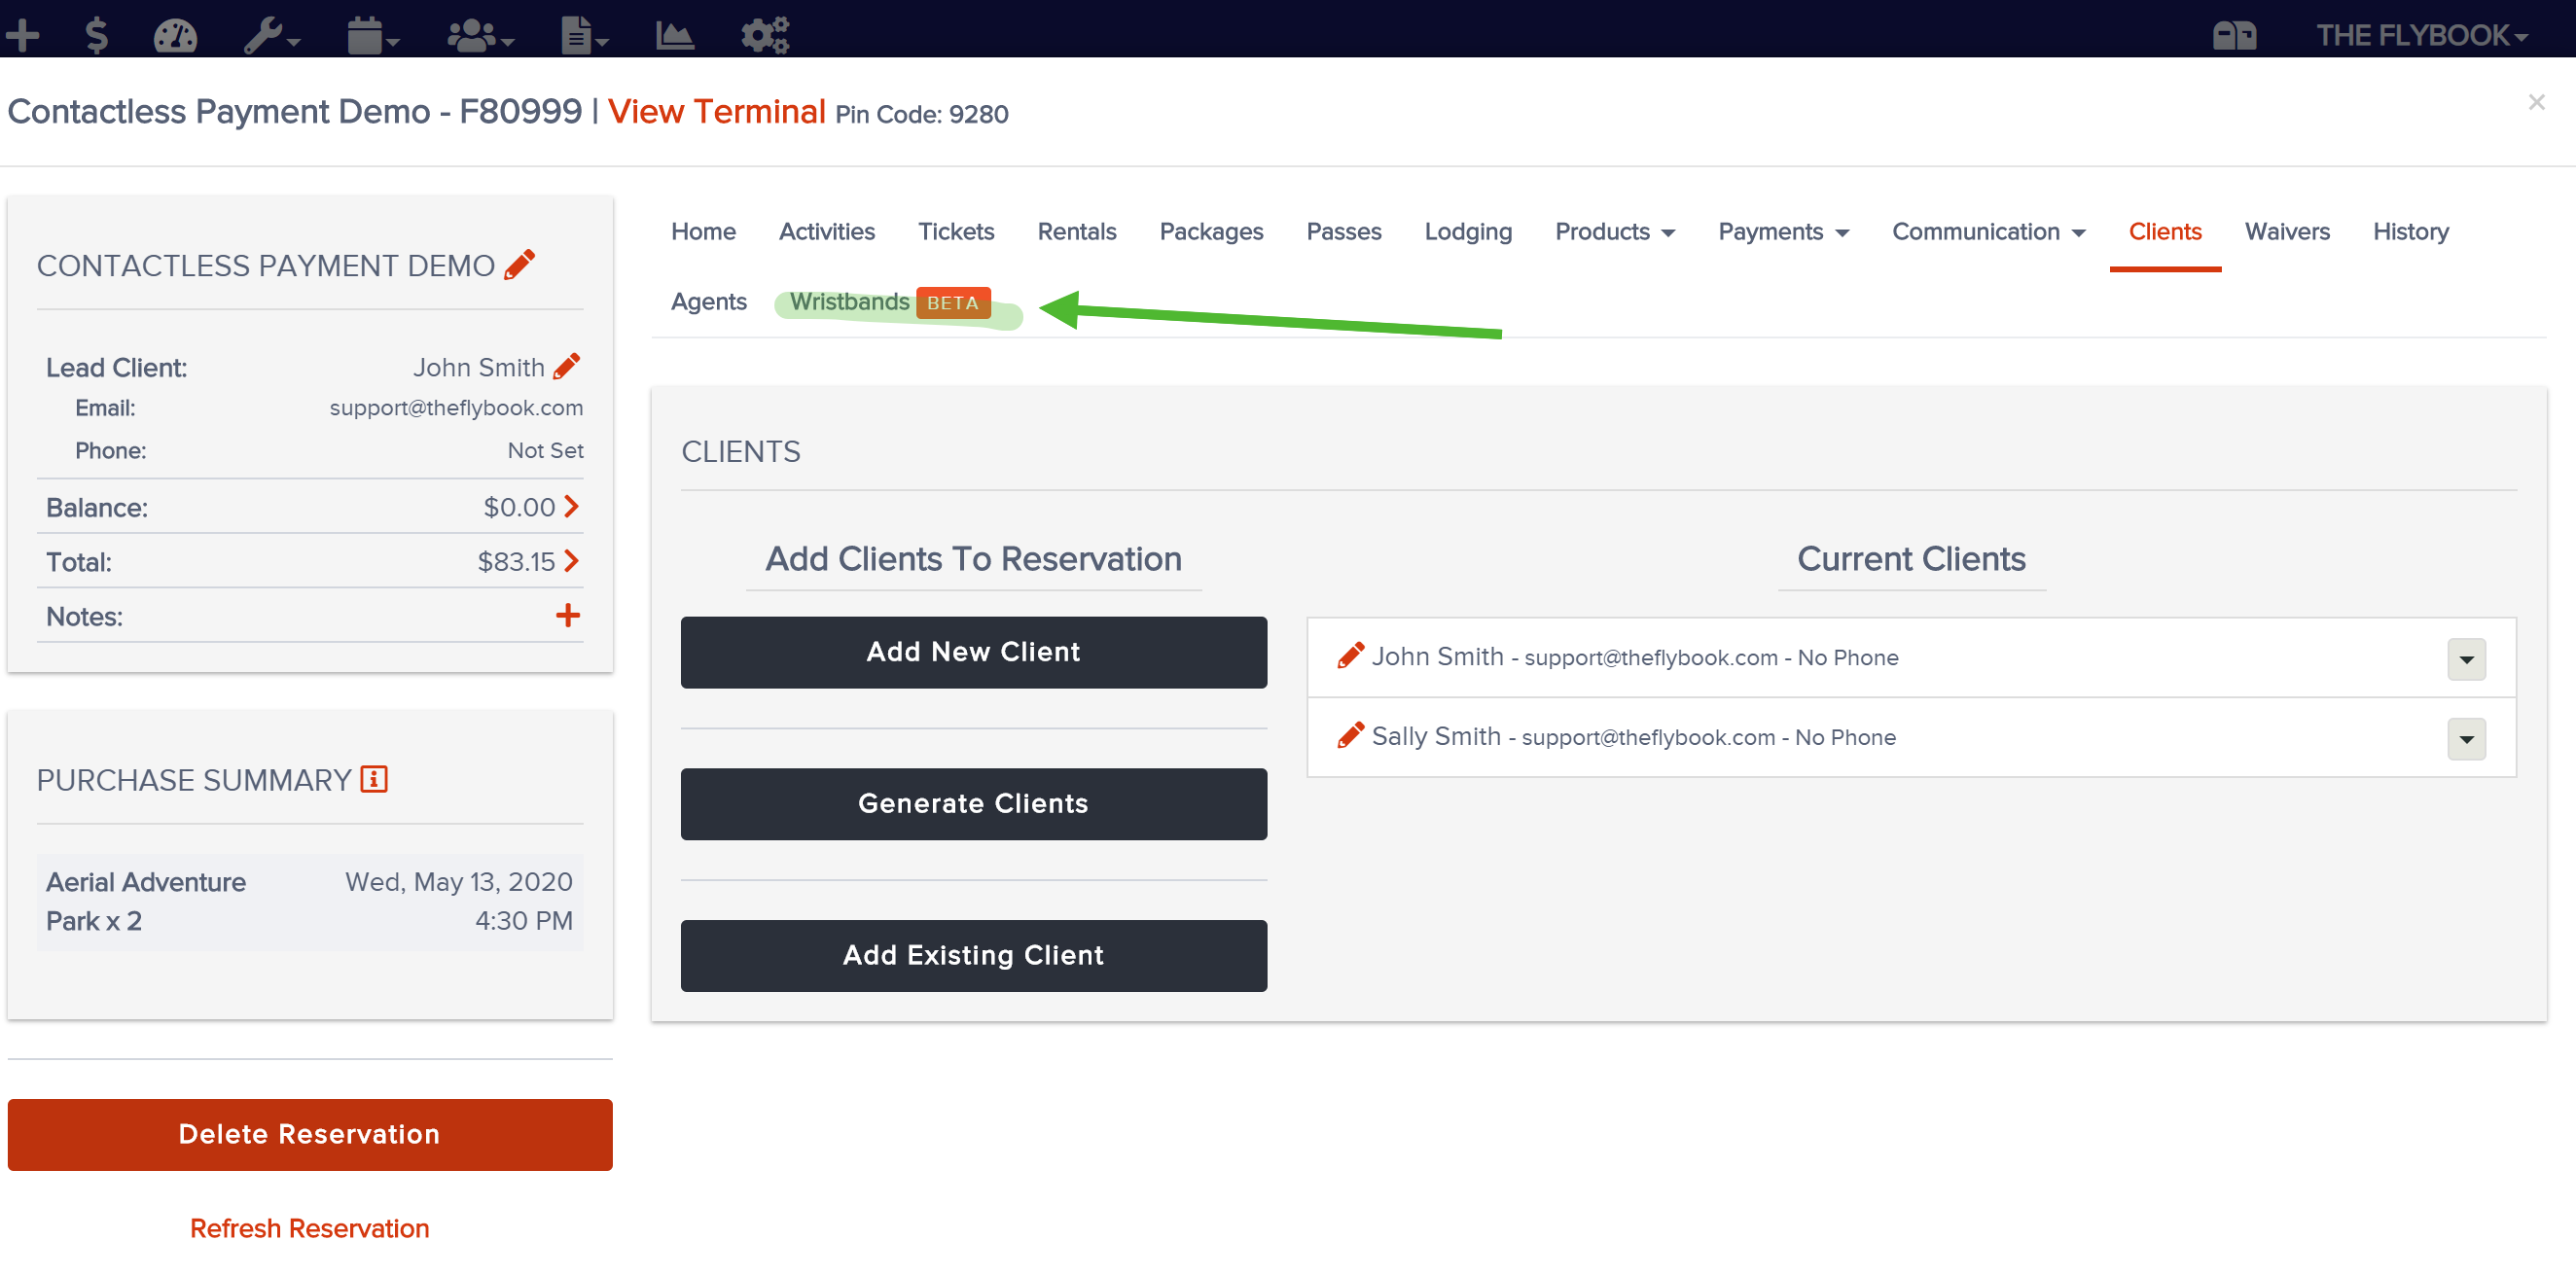Edit the Contactless Payment Demo title pencil

pyautogui.click(x=519, y=265)
